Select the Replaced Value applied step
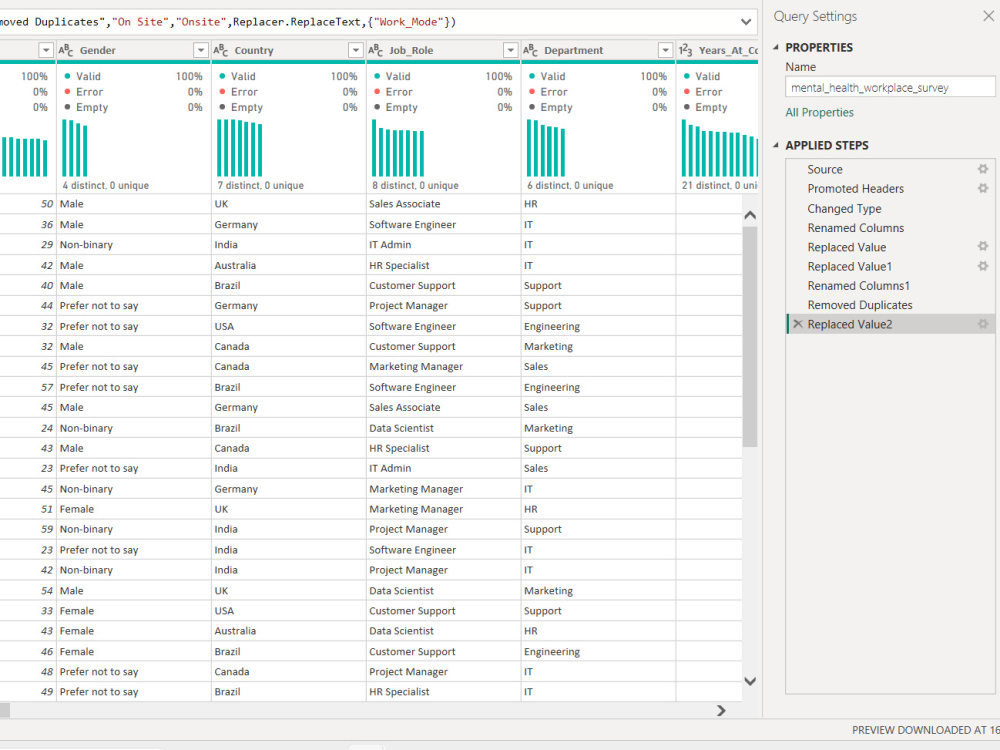The width and height of the screenshot is (1000, 750). (x=846, y=247)
